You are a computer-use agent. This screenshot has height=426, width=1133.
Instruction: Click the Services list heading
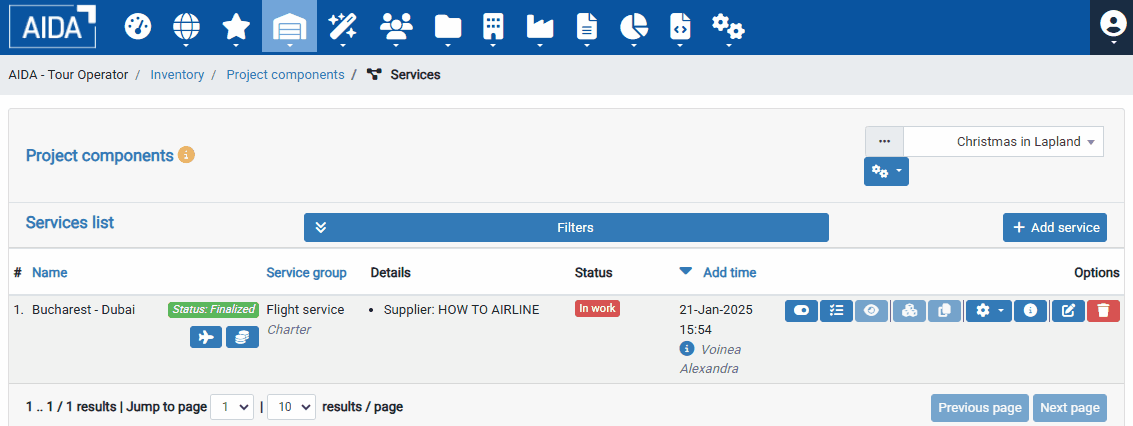(x=70, y=222)
